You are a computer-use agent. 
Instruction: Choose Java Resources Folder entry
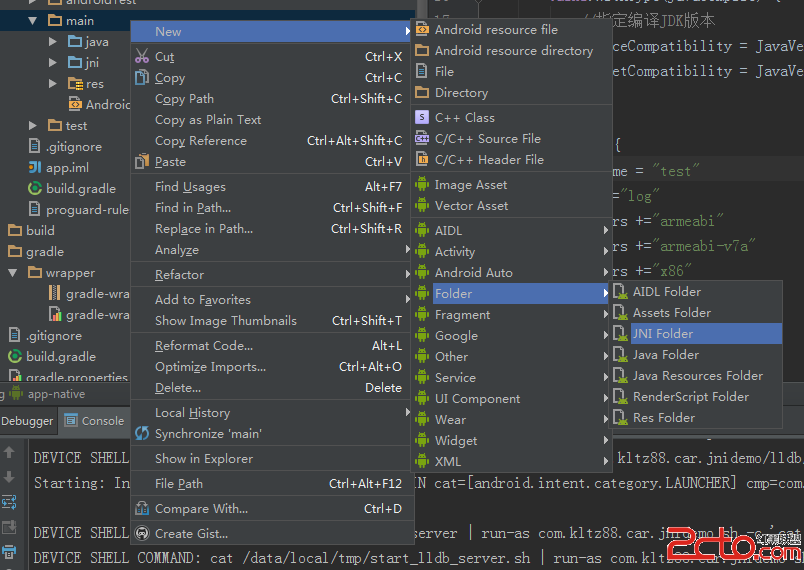click(x=695, y=376)
